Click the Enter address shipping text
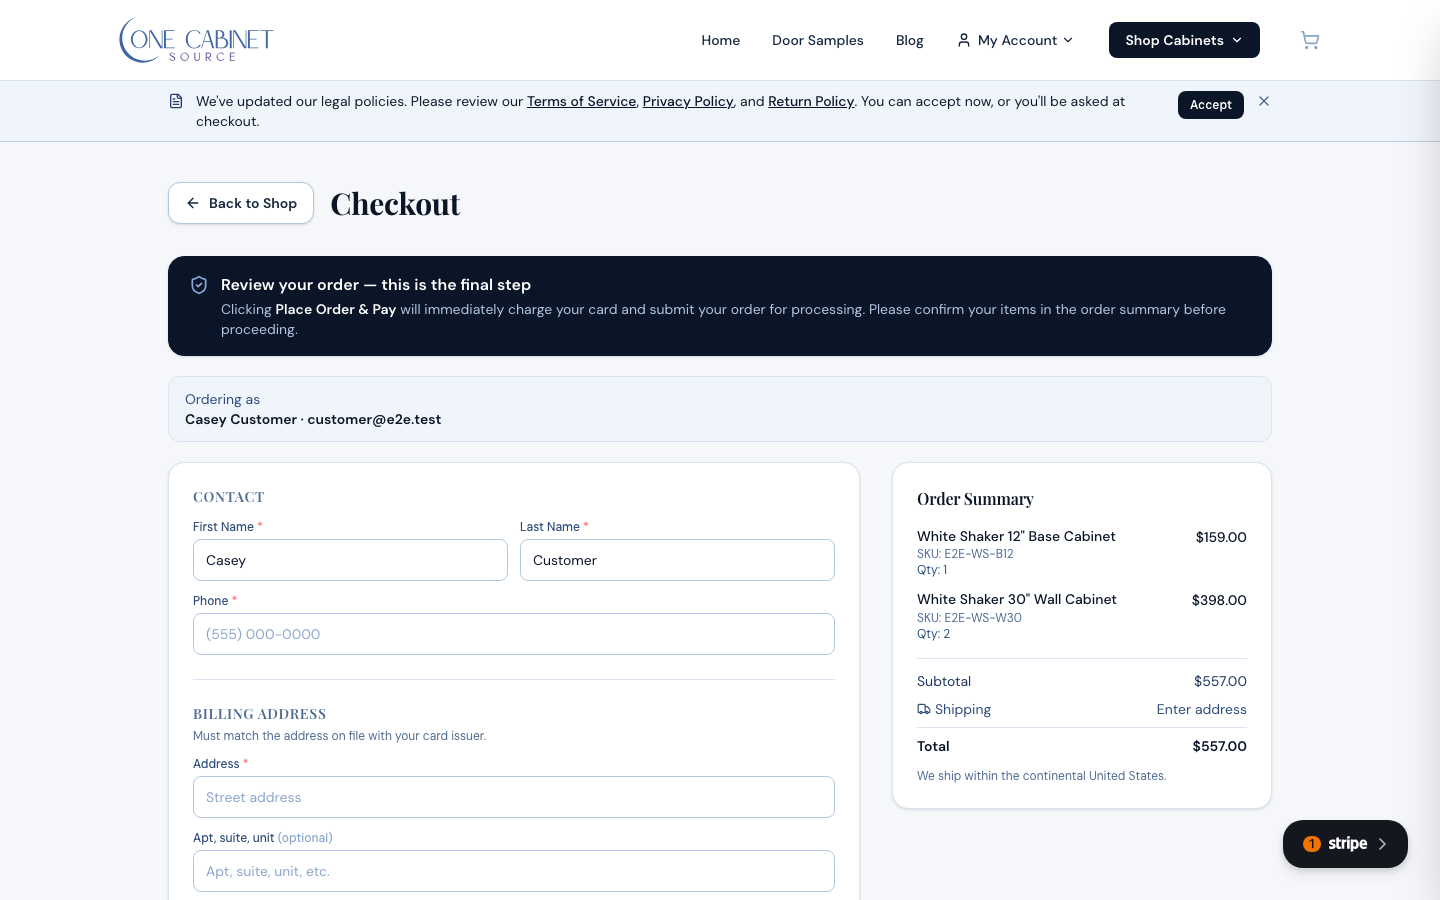 (1202, 709)
